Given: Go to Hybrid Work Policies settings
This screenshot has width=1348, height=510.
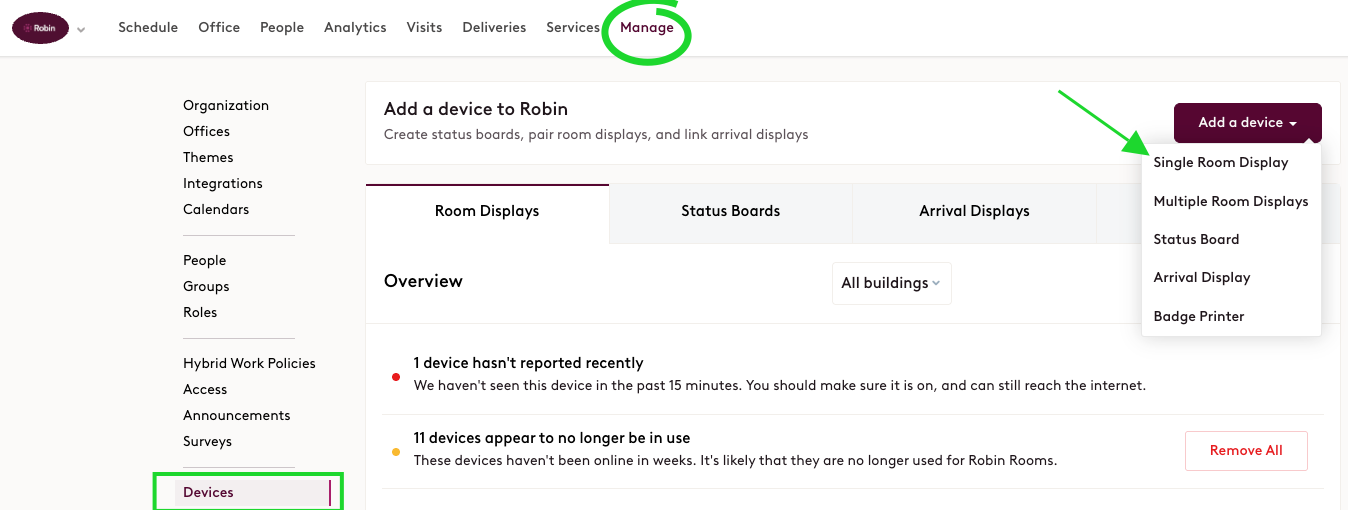Looking at the screenshot, I should pos(249,363).
